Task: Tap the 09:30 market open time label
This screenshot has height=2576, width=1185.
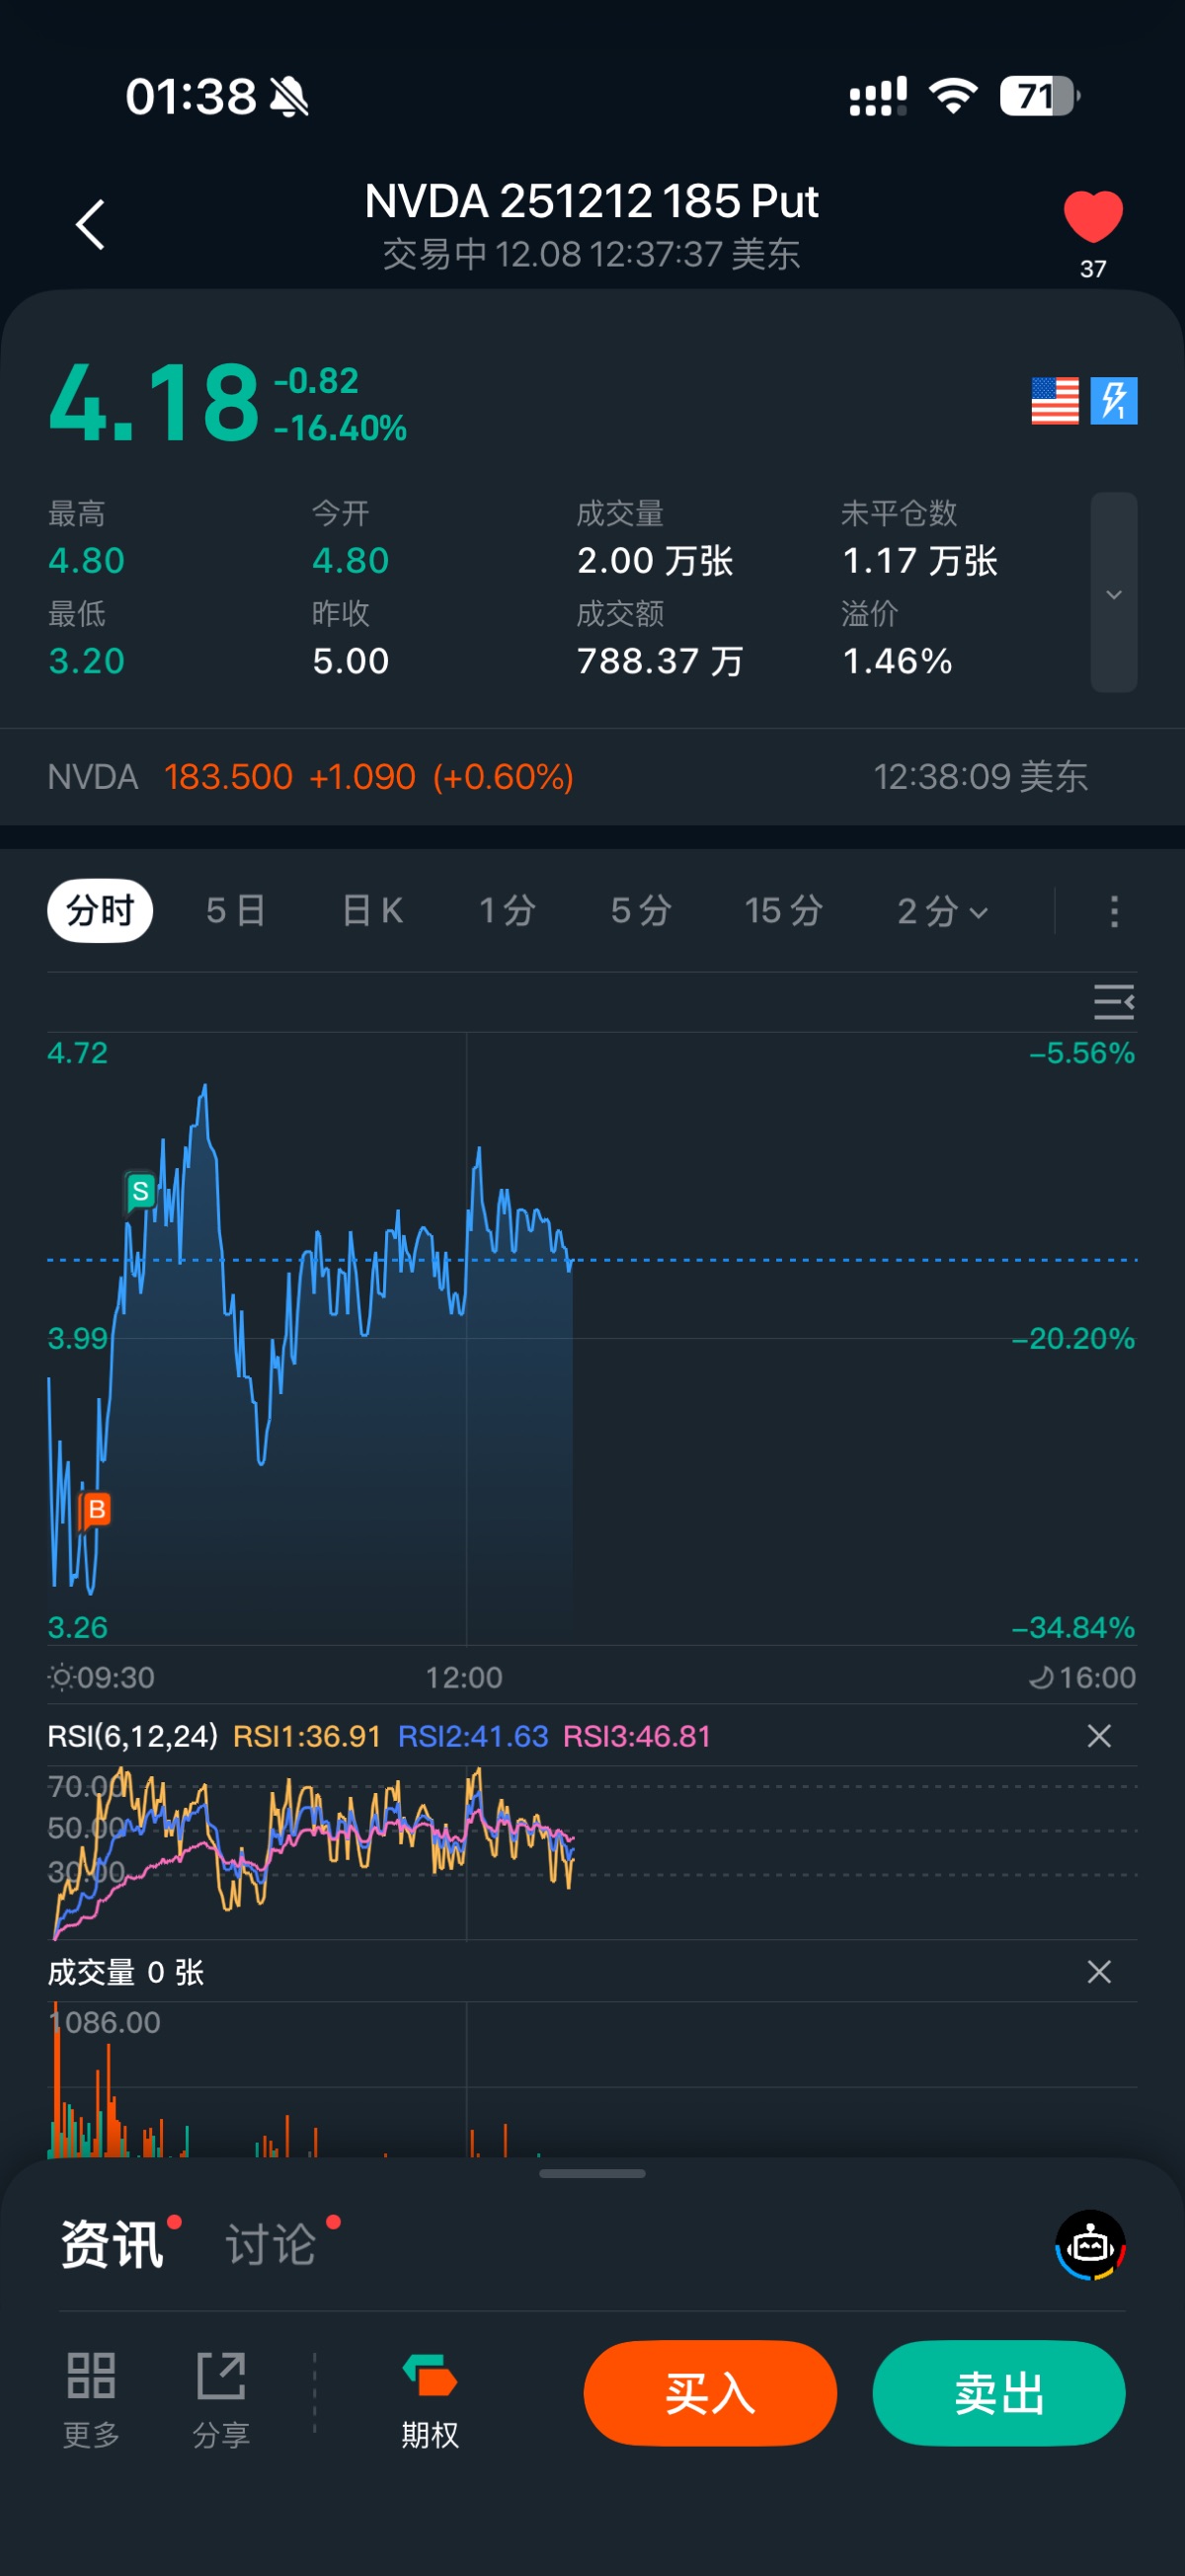Action: tap(115, 1677)
